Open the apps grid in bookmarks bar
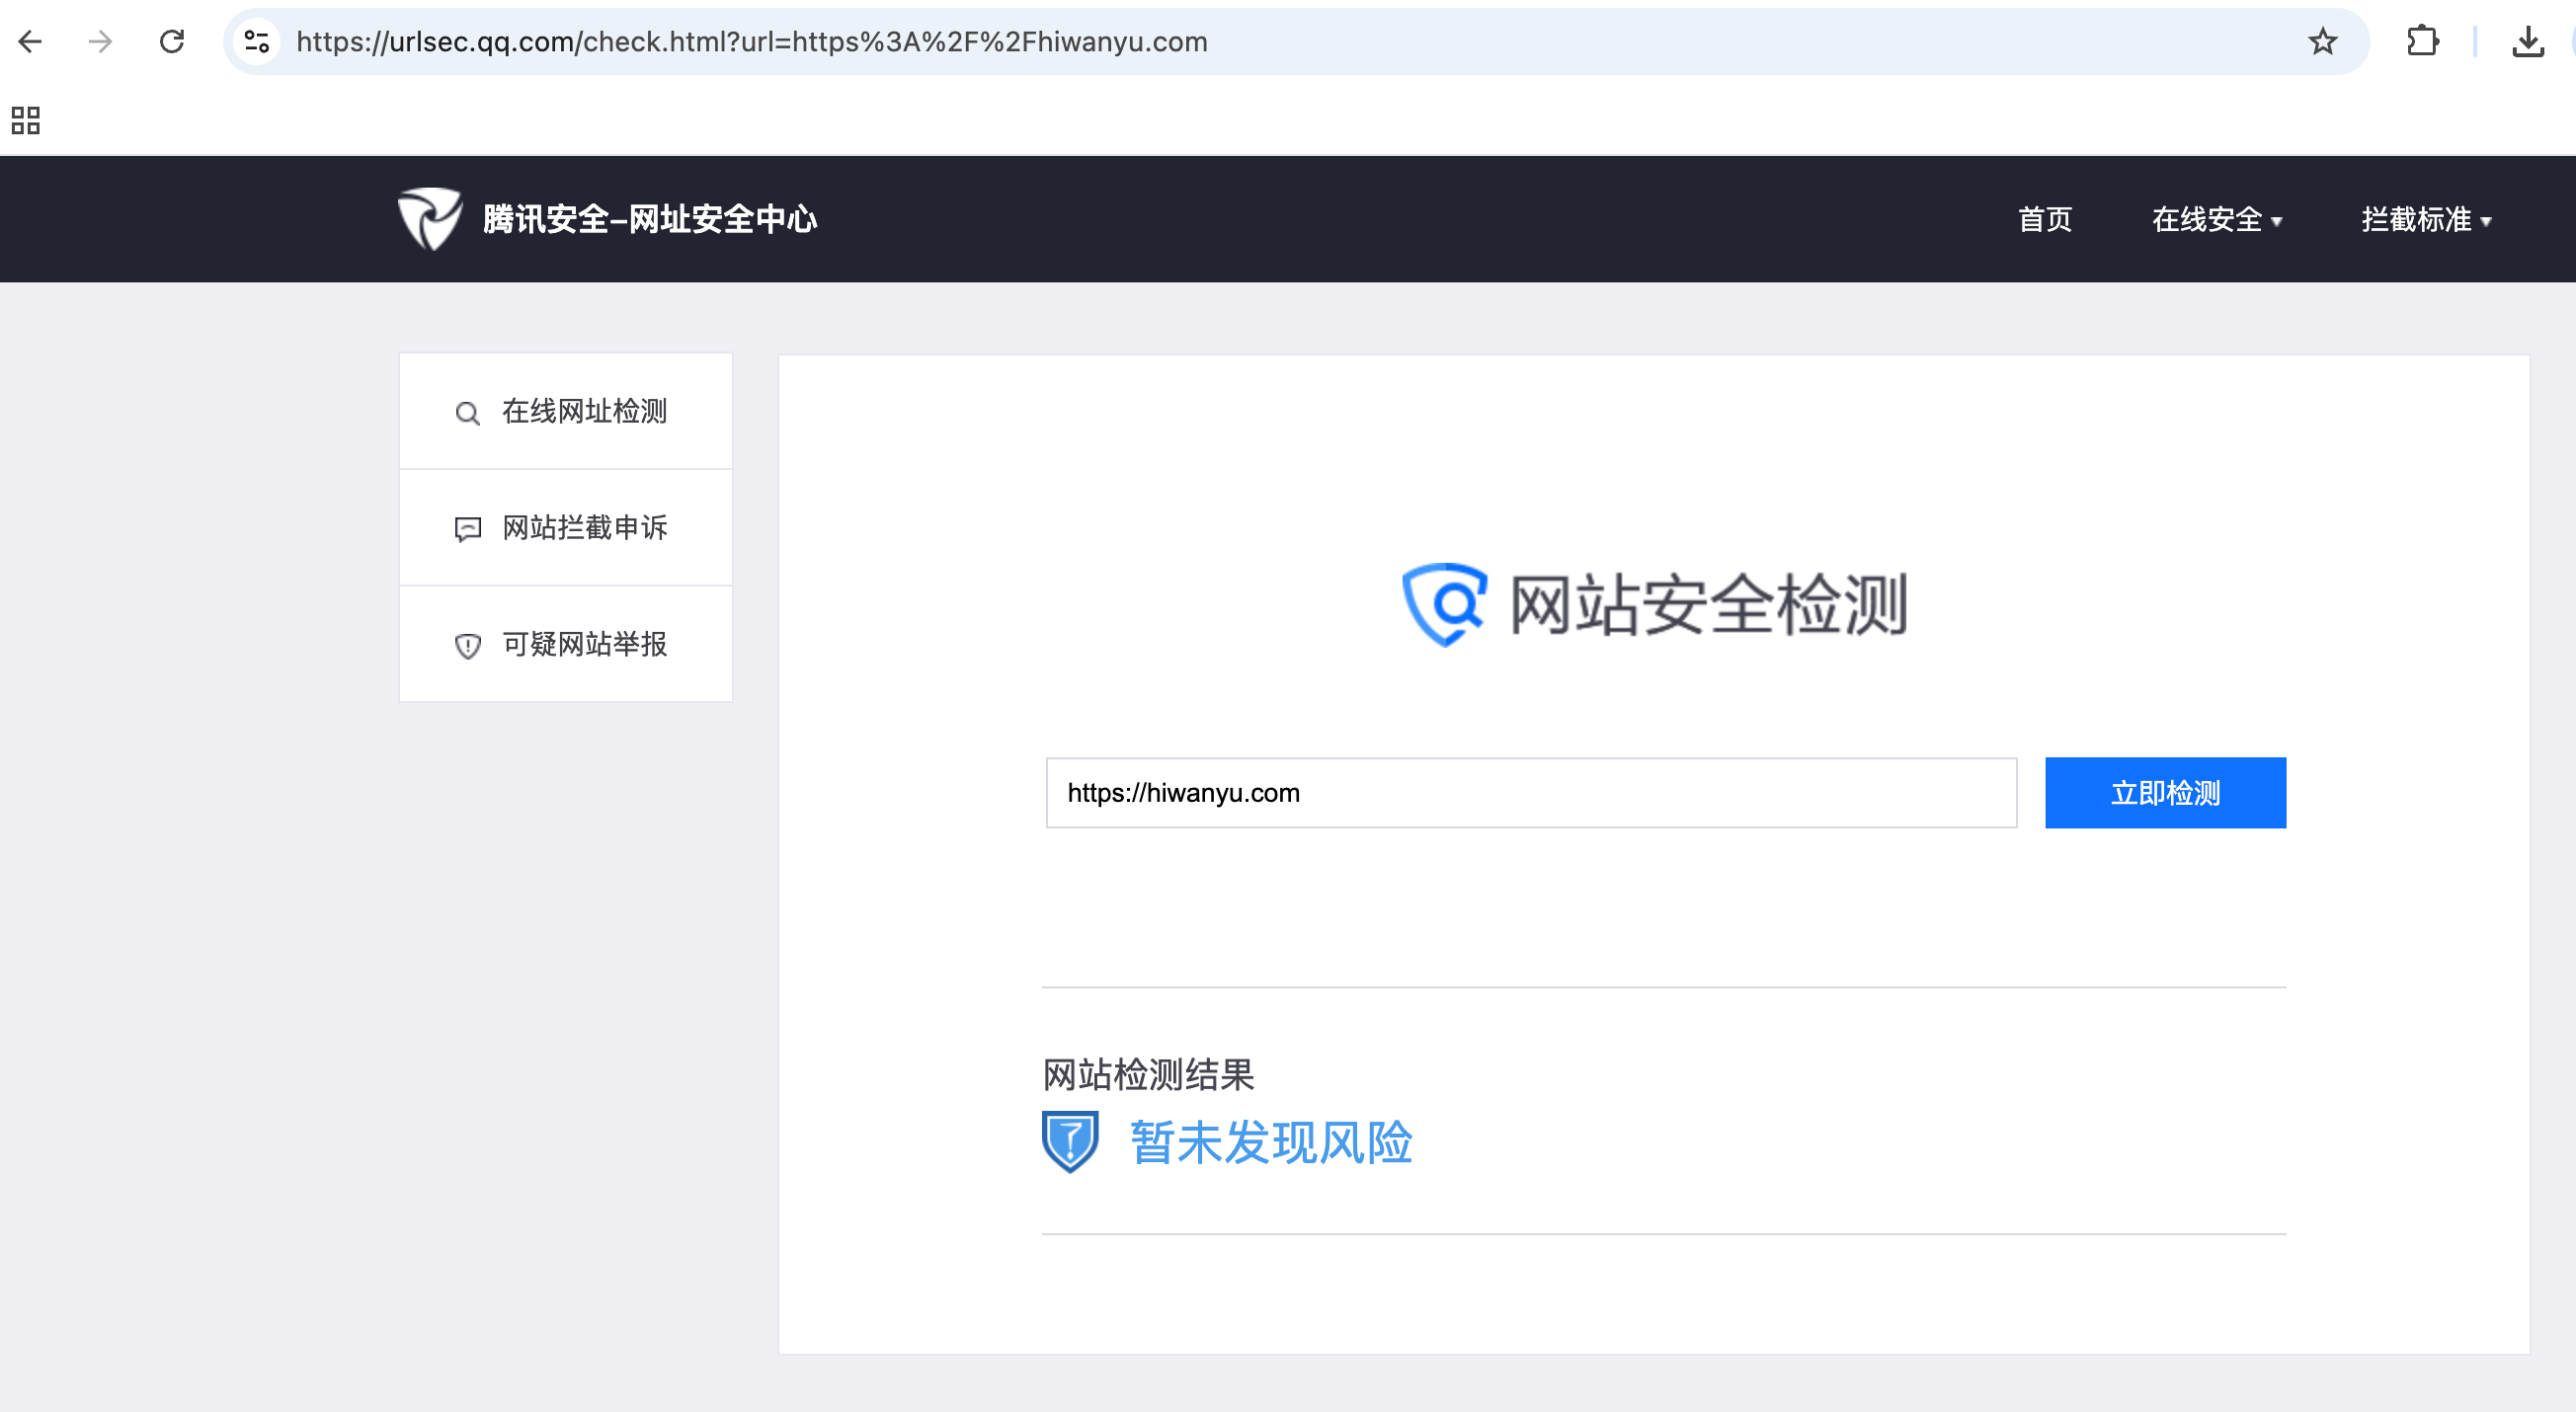 pyautogui.click(x=25, y=120)
